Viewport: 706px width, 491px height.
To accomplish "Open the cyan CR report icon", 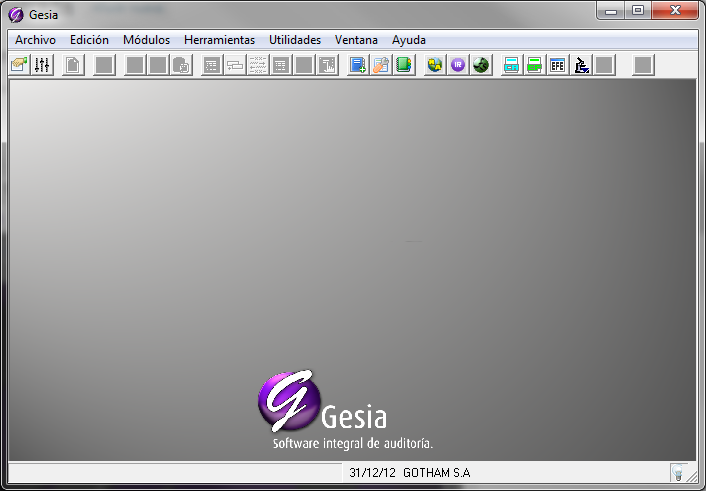I will coord(511,65).
